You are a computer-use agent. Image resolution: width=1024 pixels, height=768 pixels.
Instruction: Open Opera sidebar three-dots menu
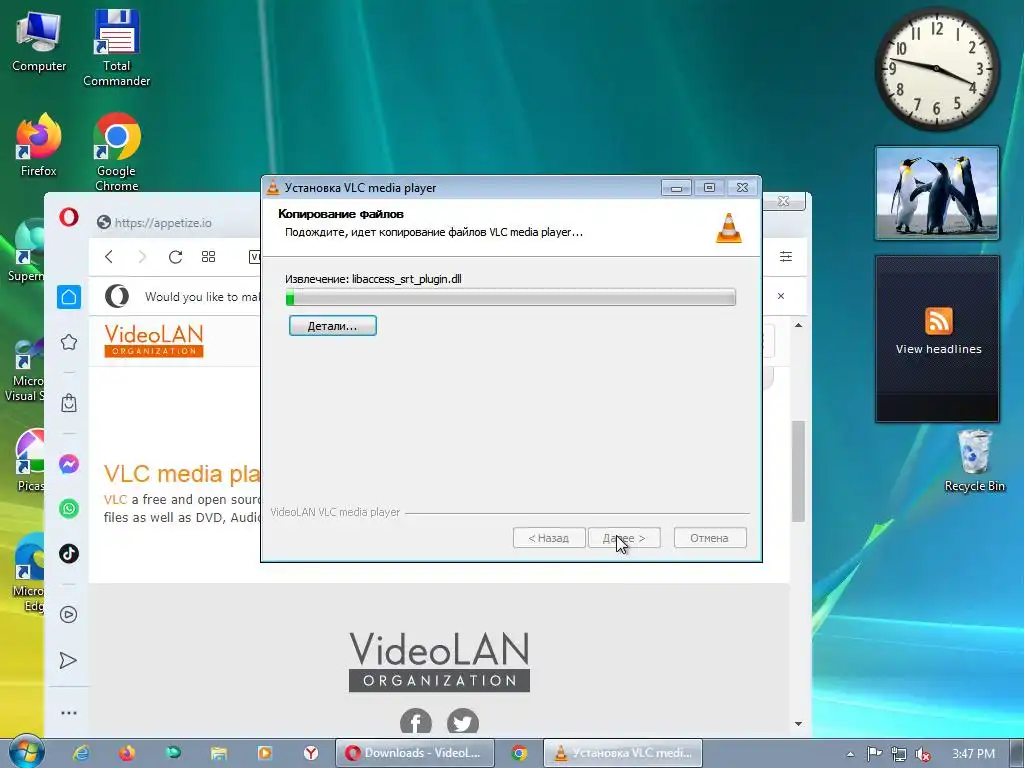pyautogui.click(x=69, y=712)
